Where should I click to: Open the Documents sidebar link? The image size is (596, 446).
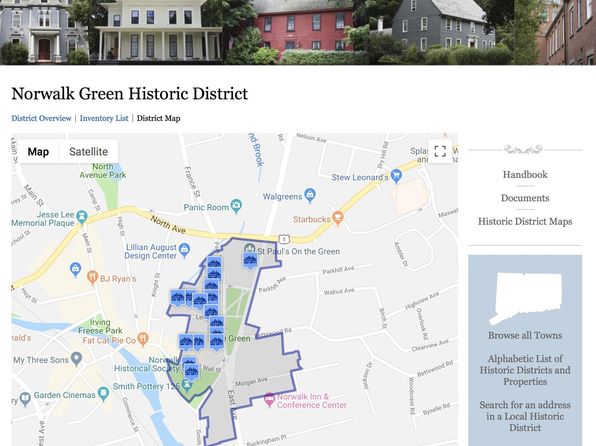pos(525,198)
